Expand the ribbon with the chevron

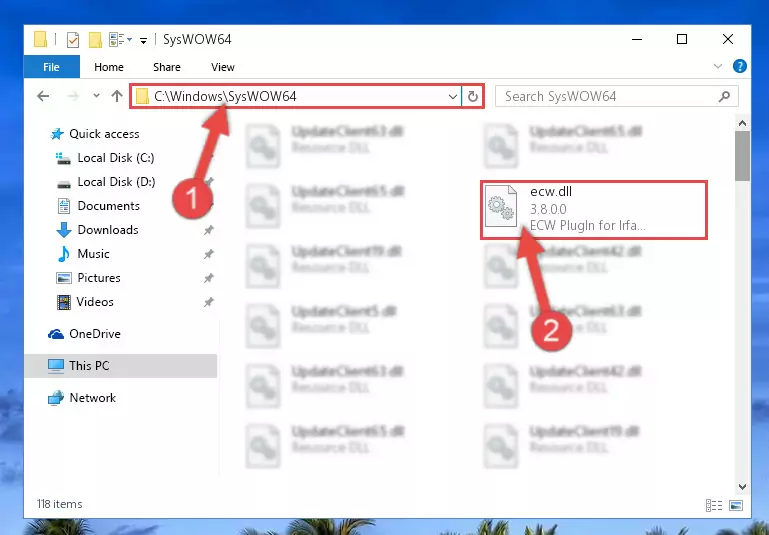tap(718, 66)
